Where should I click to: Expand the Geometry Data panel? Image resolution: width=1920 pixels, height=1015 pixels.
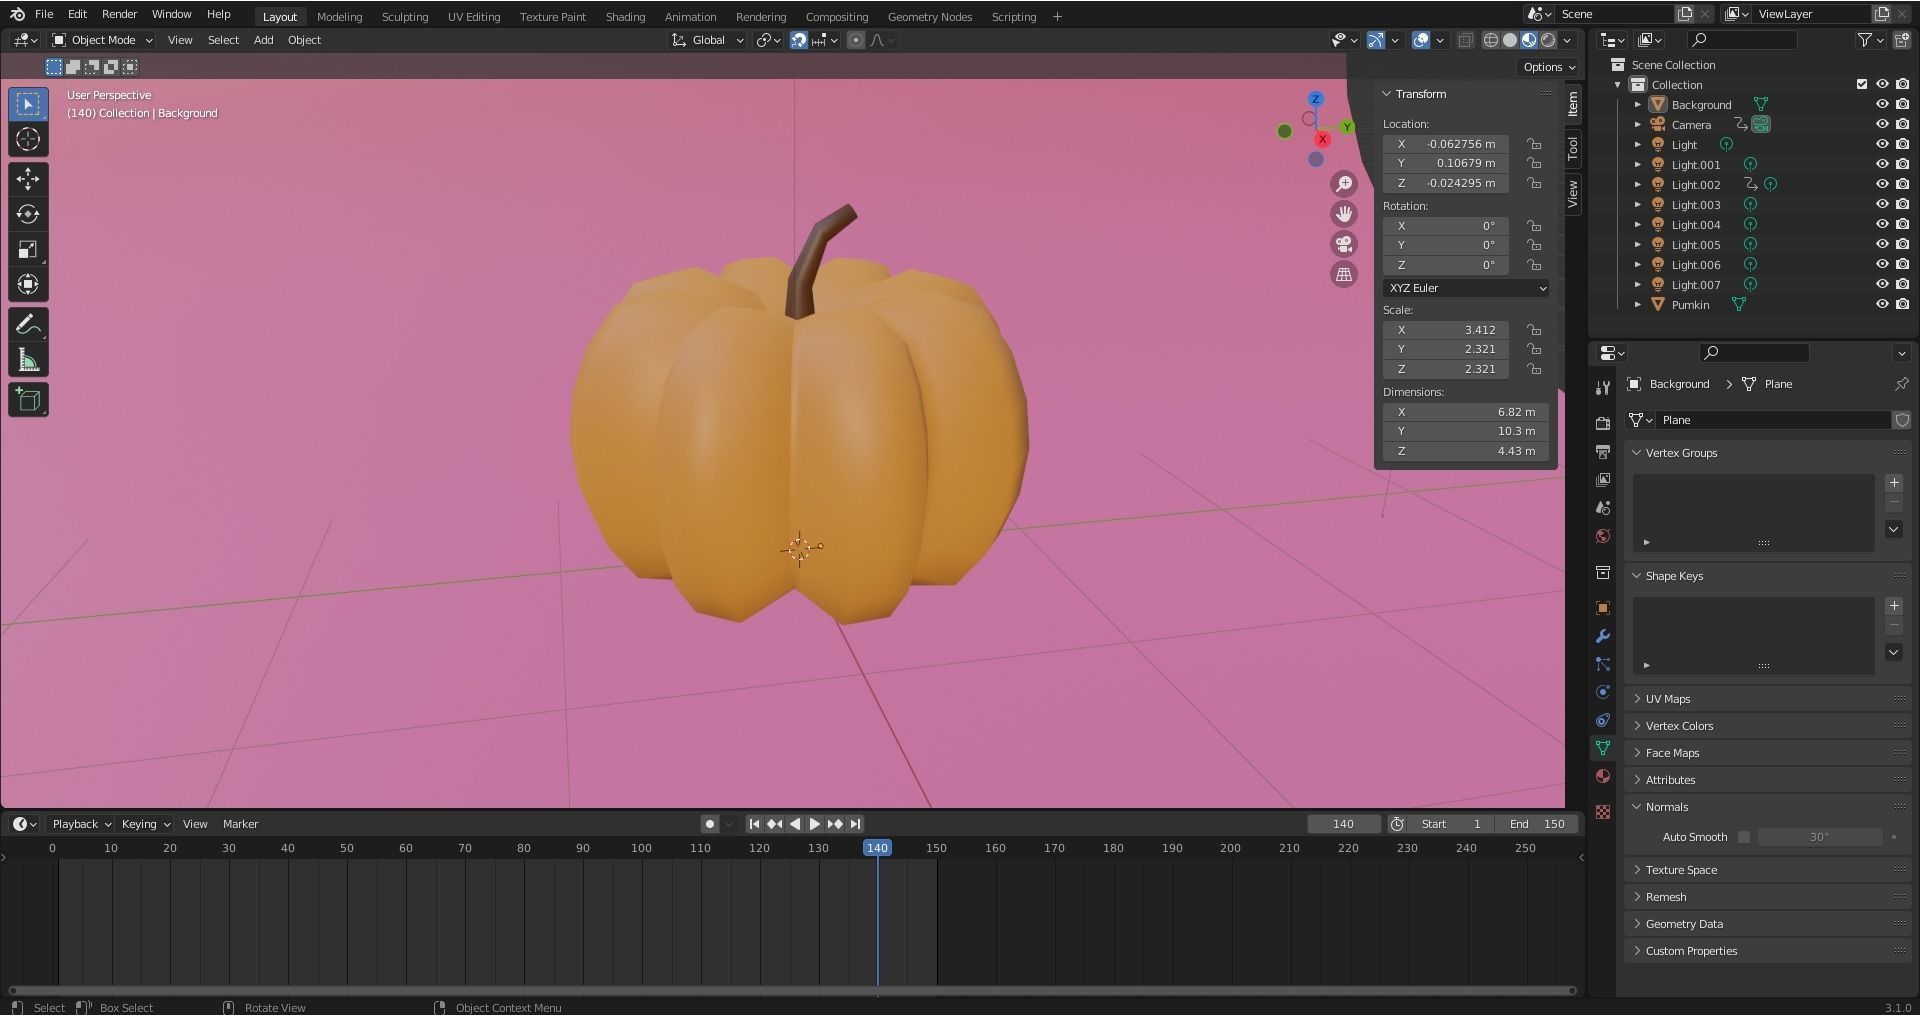[1684, 924]
